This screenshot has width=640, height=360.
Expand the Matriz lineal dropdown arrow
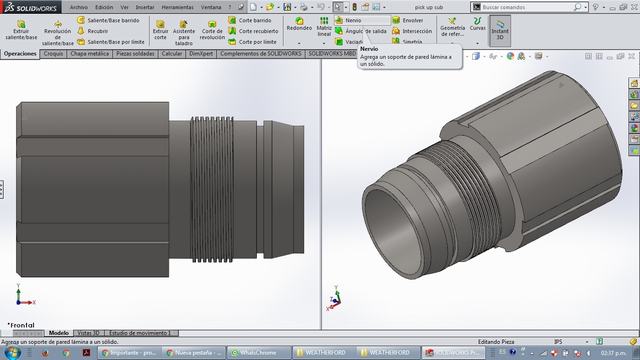(324, 43)
